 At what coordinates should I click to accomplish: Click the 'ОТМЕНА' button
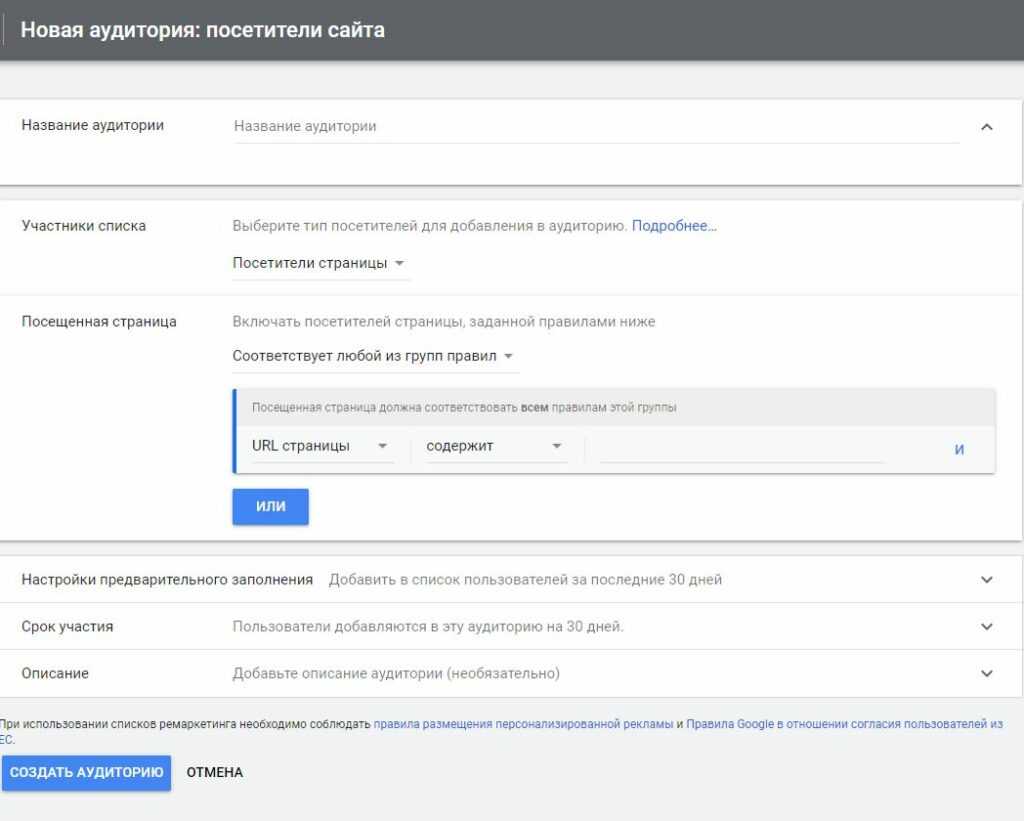tap(214, 773)
